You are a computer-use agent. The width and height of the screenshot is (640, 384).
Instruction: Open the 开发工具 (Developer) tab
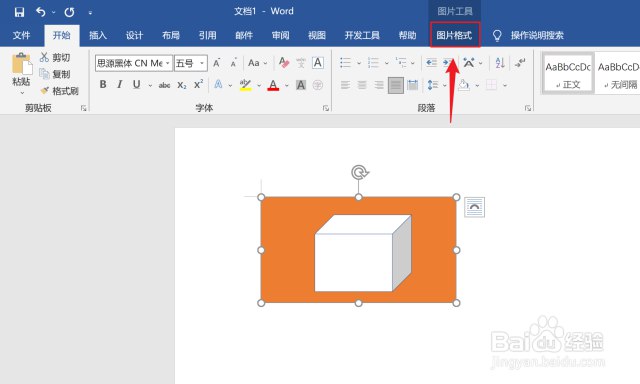(x=362, y=36)
